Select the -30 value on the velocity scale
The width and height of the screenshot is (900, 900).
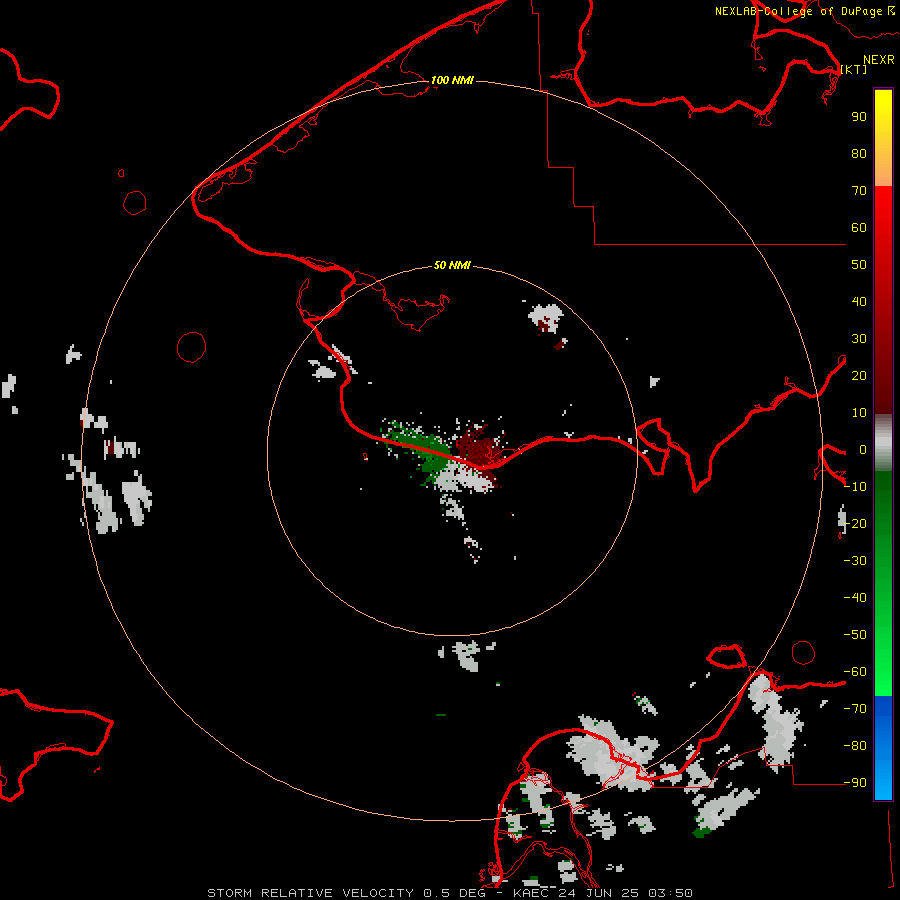(855, 561)
